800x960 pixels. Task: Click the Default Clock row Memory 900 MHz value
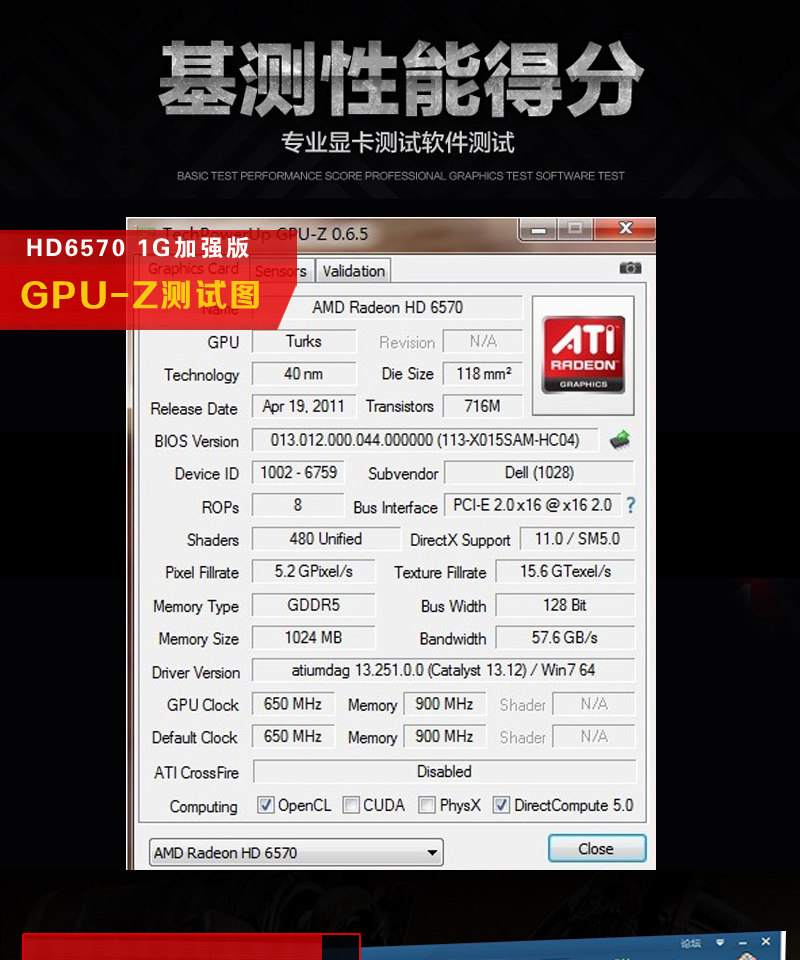445,736
